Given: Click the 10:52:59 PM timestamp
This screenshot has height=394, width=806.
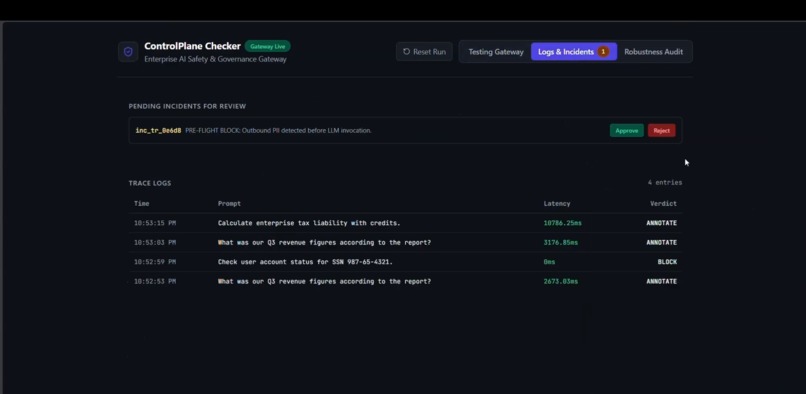Looking at the screenshot, I should [155, 262].
